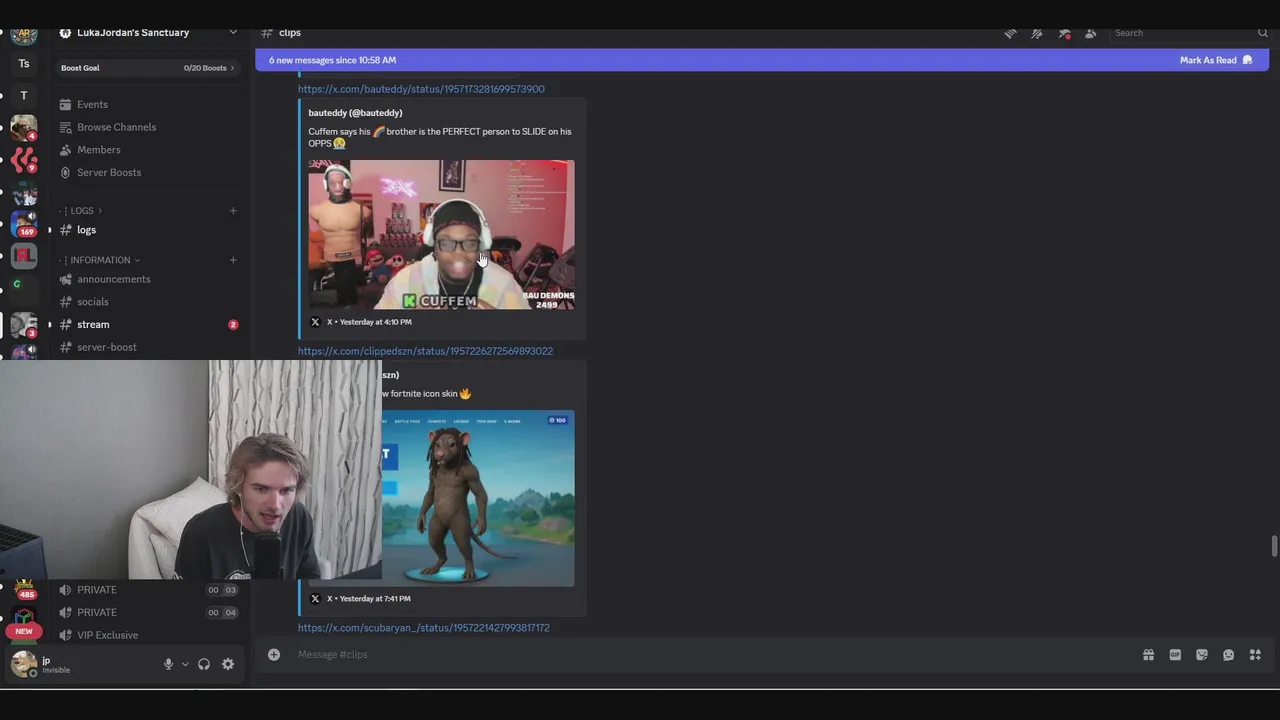Open microphone input options dropdown arrow

click(x=185, y=664)
